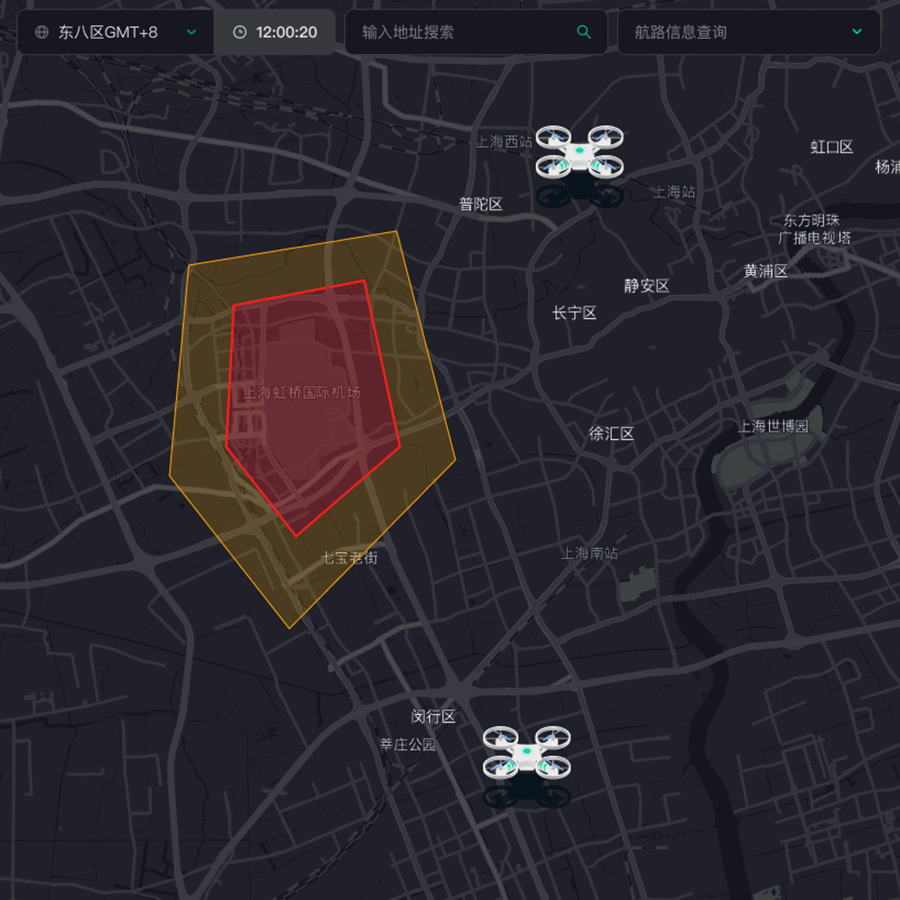Image resolution: width=900 pixels, height=900 pixels.
Task: Click the timezone selector chevron arrow
Action: pos(191,32)
